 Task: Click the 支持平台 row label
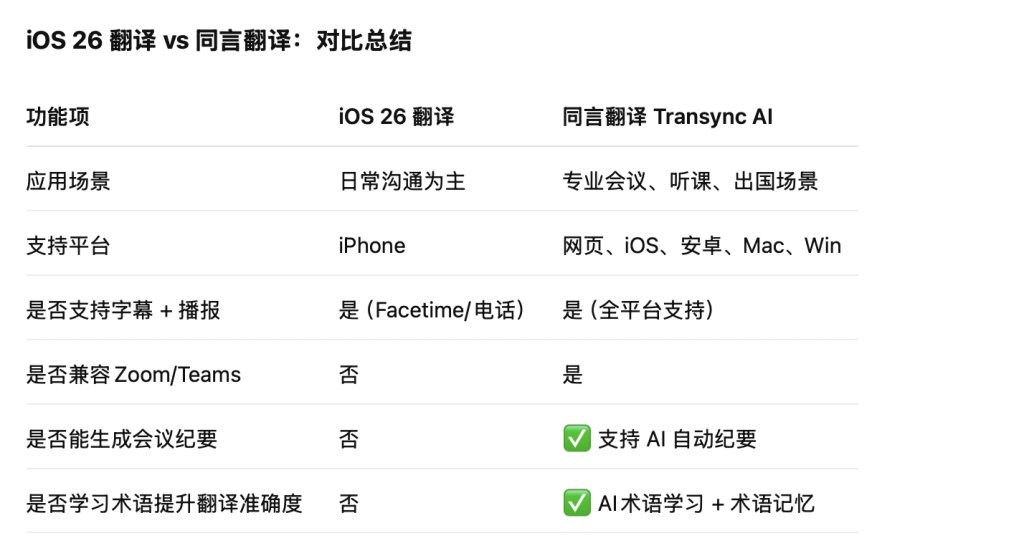coord(69,246)
